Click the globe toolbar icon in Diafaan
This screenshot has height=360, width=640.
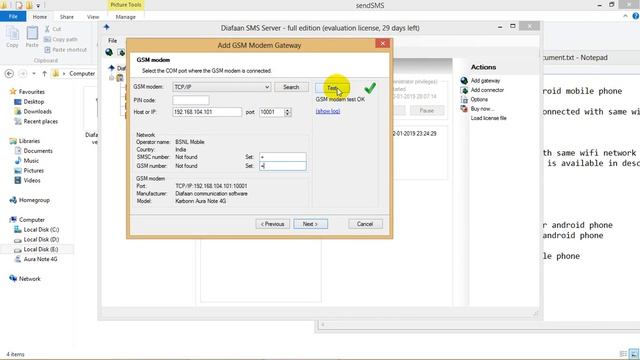109,52
